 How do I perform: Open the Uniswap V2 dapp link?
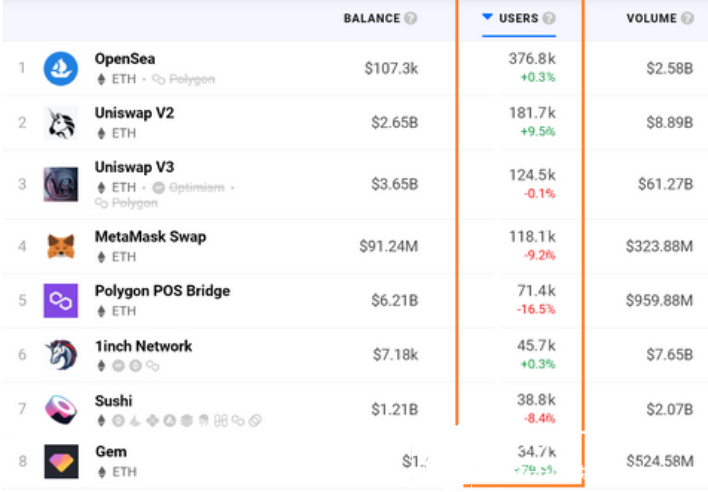134,113
